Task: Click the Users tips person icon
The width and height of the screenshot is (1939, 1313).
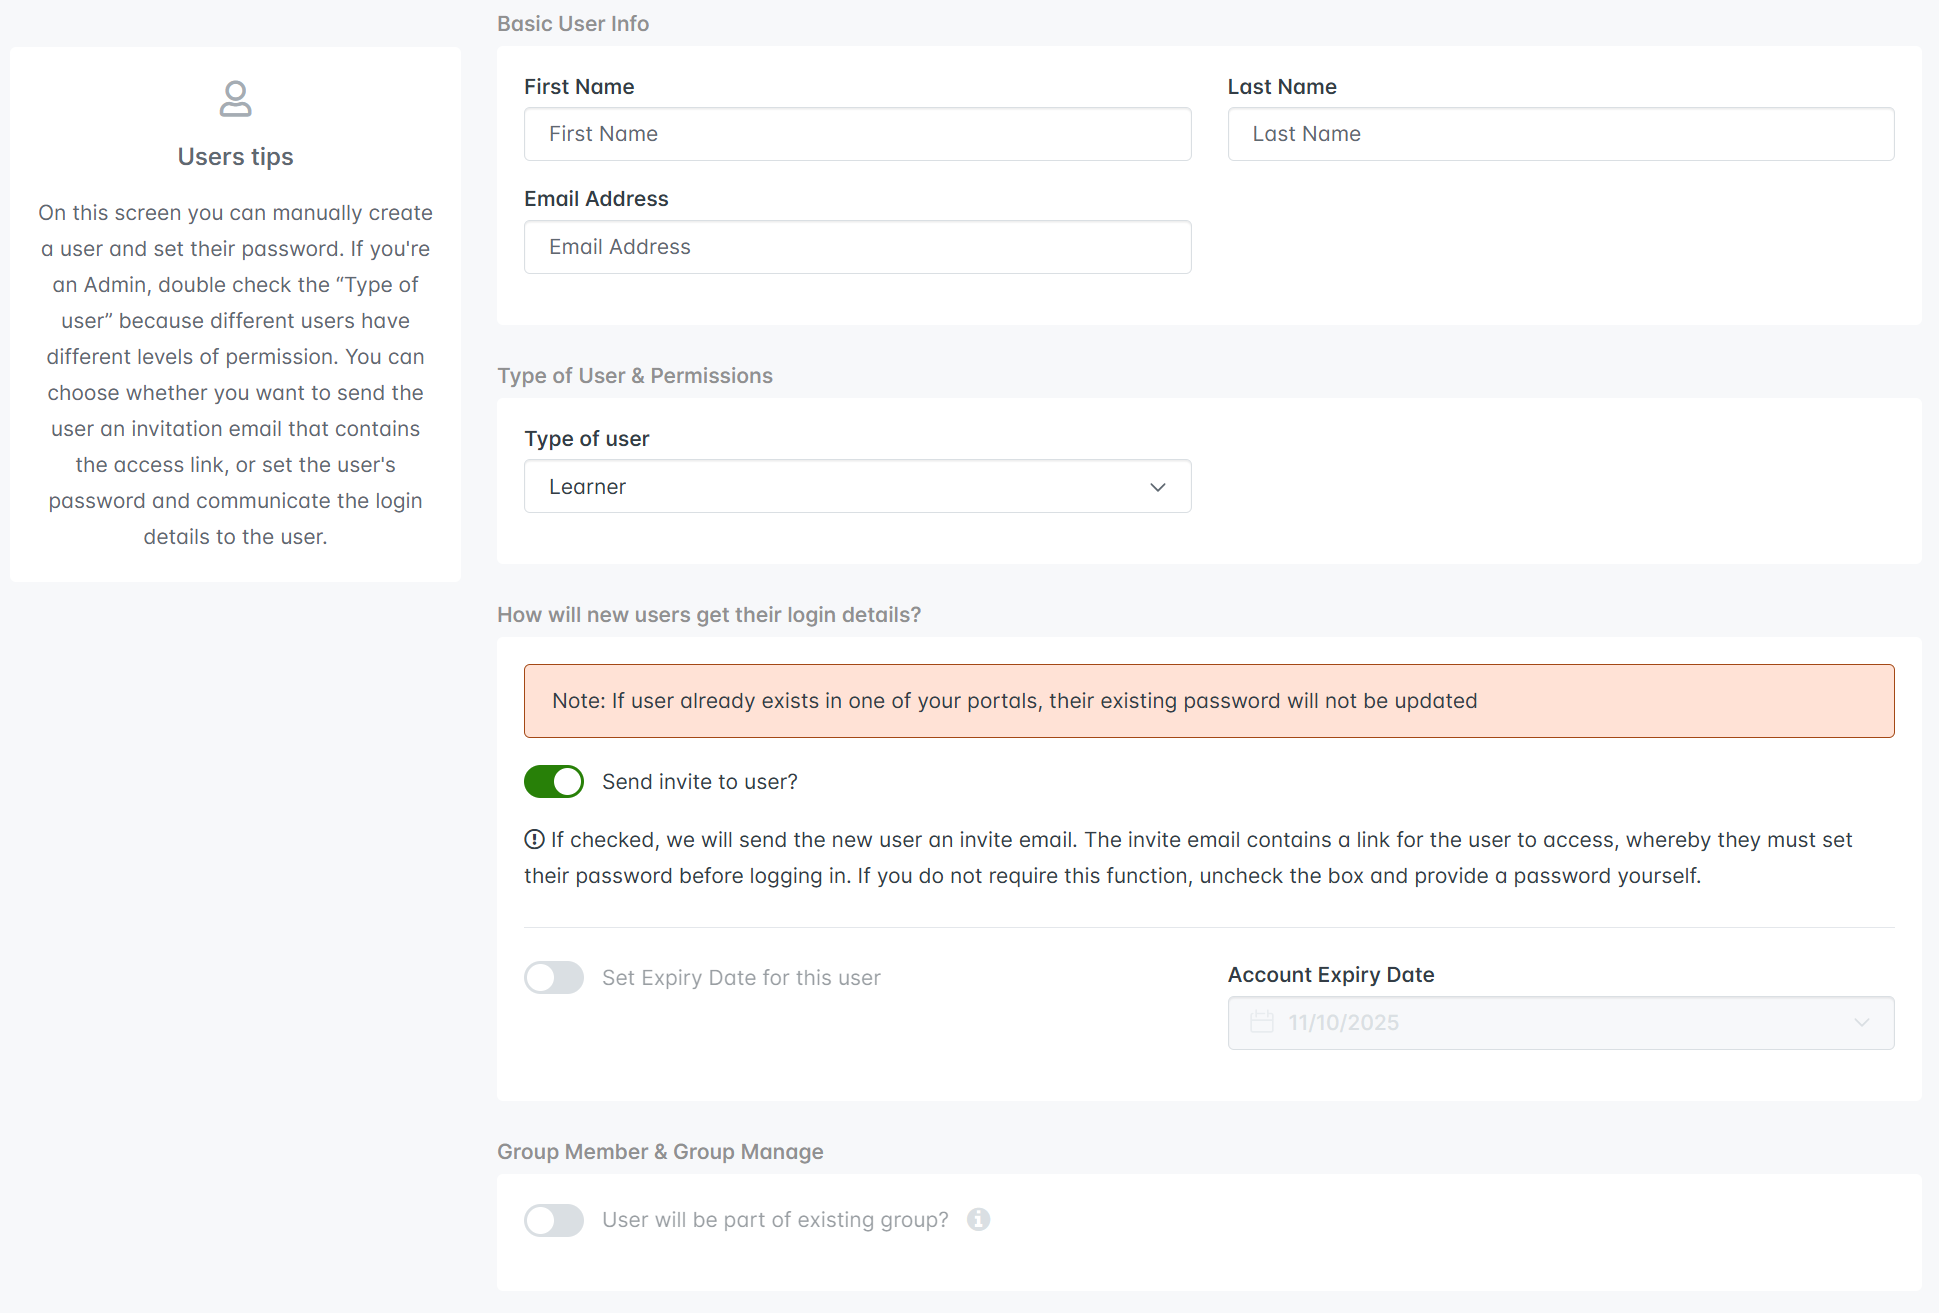Action: tap(235, 99)
